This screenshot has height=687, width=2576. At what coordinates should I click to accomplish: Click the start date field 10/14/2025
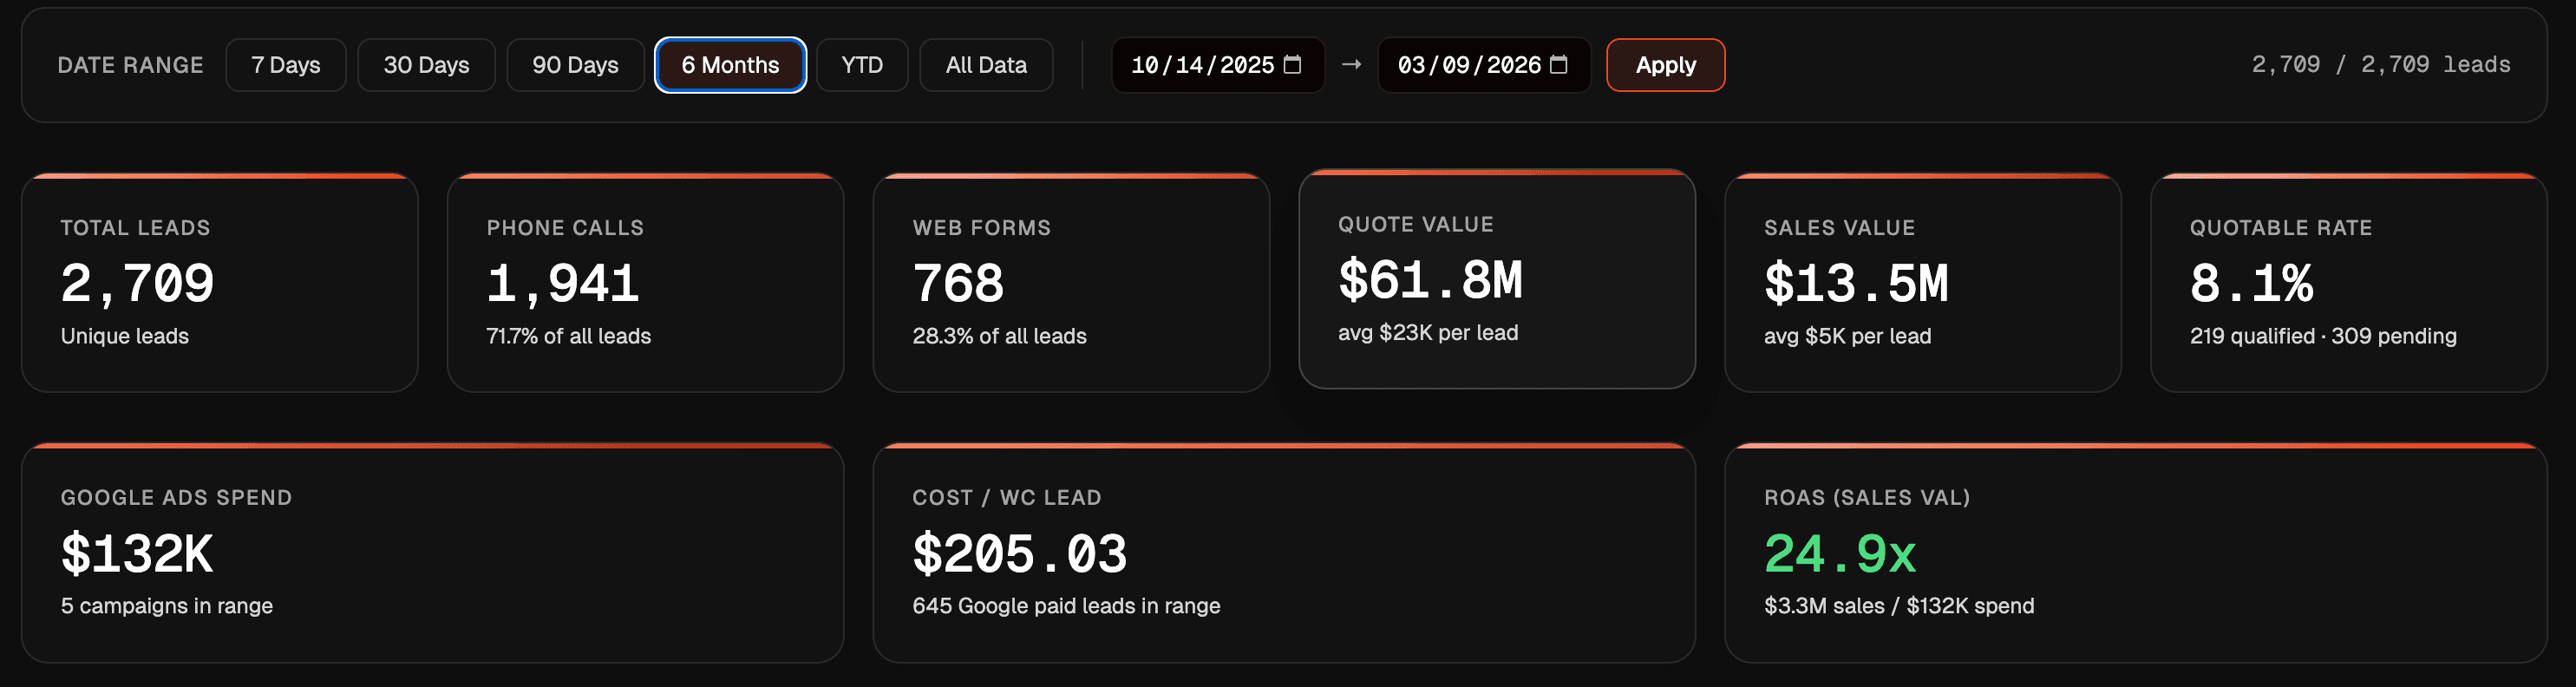click(1202, 65)
